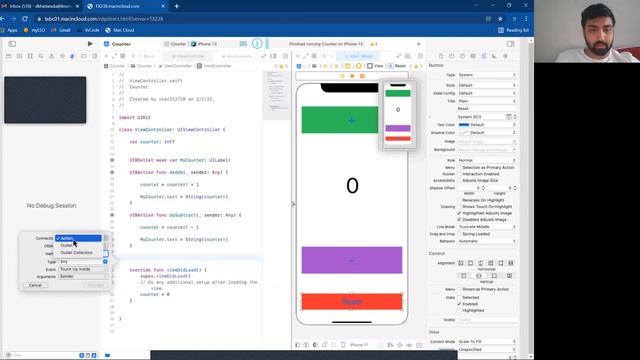Open the Style Default dropdown
The width and height of the screenshot is (640, 360).
487,85
